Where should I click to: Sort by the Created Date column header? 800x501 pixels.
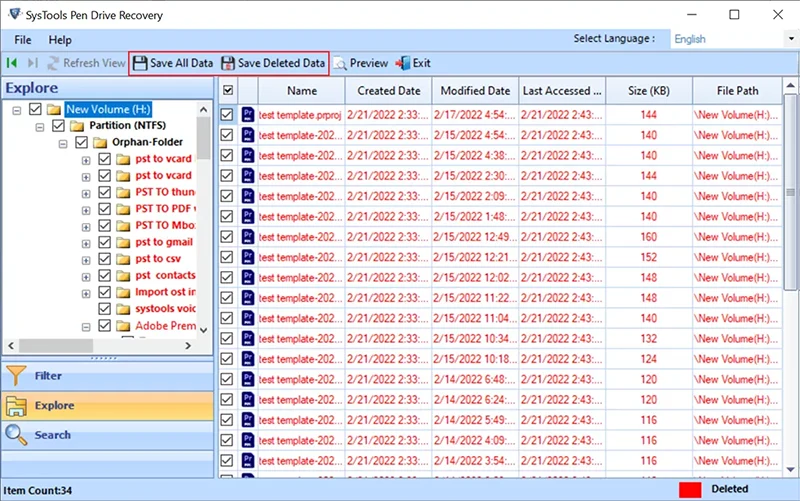pyautogui.click(x=389, y=91)
